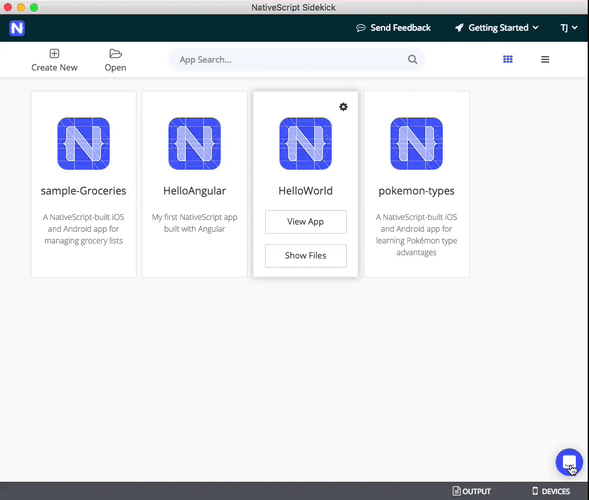The height and width of the screenshot is (500, 589).
Task: Switch to grid view
Action: 508,59
